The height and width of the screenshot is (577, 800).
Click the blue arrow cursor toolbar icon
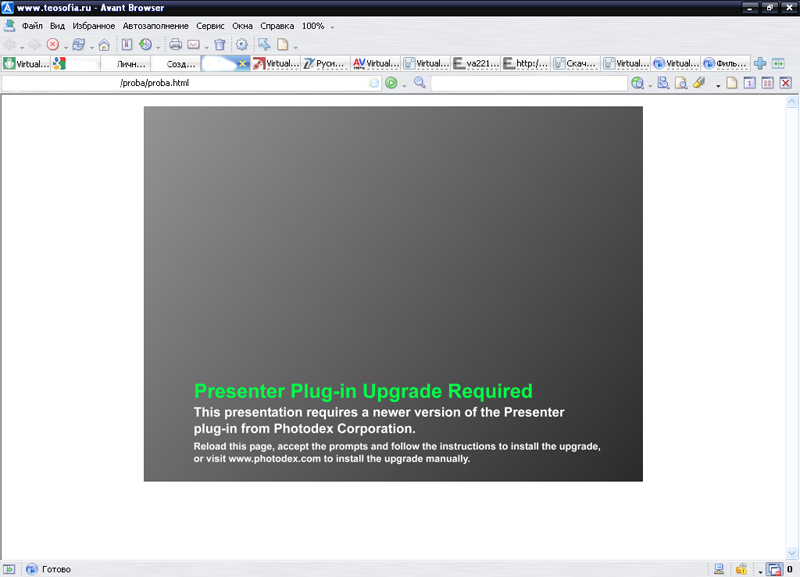[264, 44]
